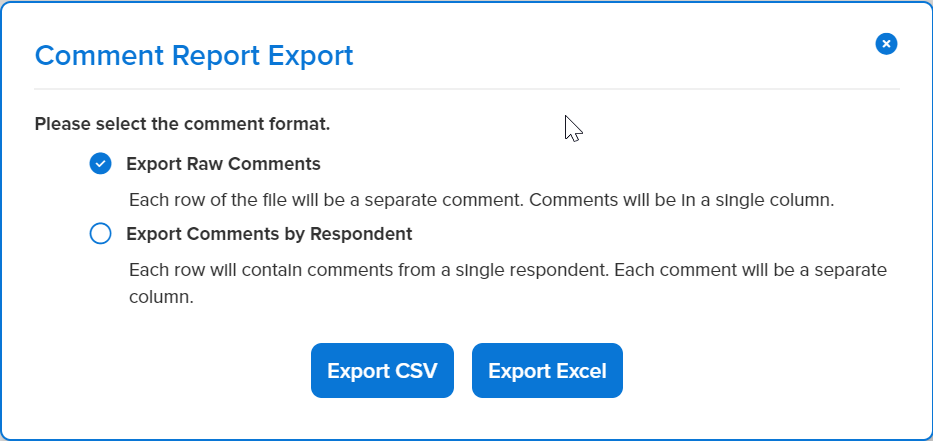
Task: Click the raw comments description sentence
Action: coord(481,199)
